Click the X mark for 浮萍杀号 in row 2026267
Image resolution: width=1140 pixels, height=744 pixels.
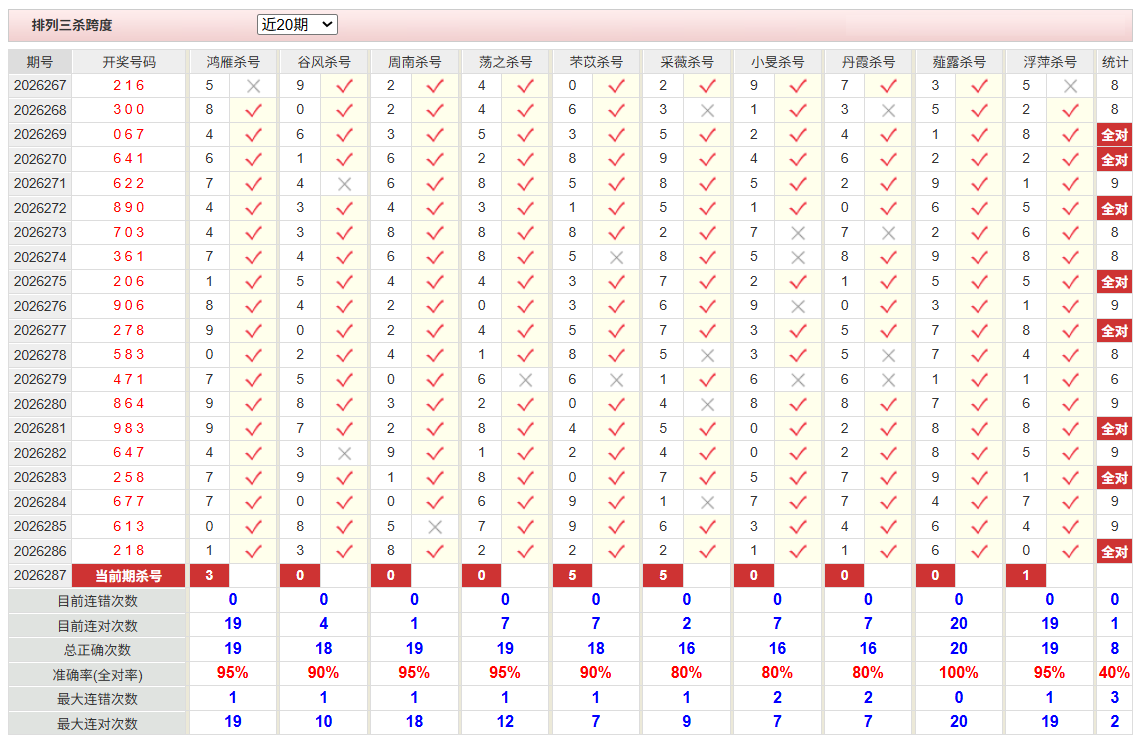[x=1070, y=87]
